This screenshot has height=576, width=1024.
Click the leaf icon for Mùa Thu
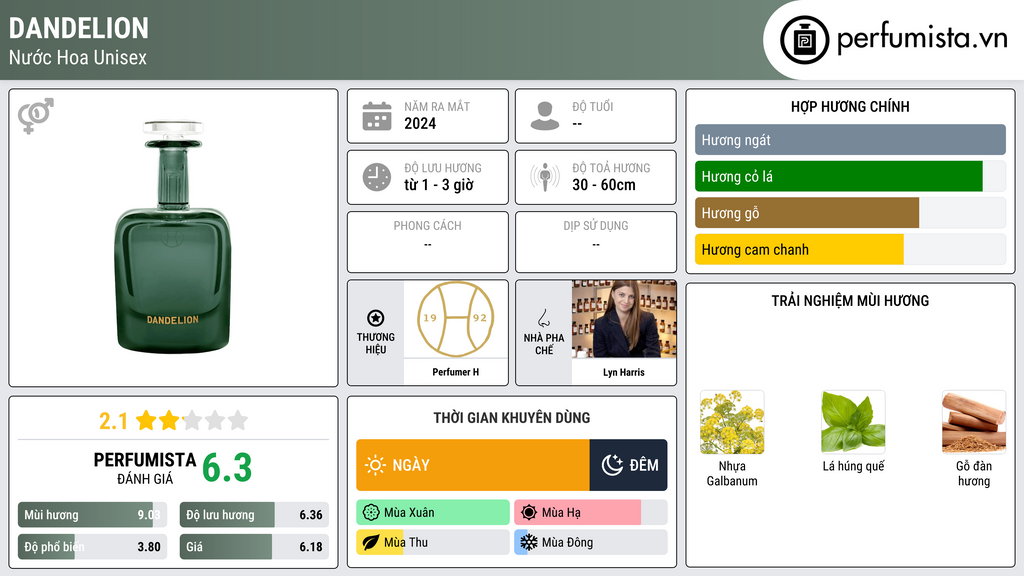[x=371, y=542]
